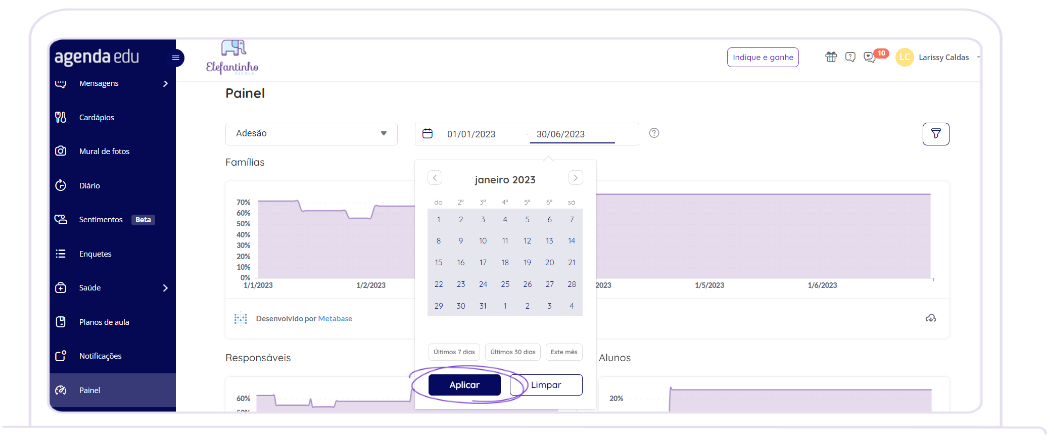The width and height of the screenshot is (1054, 440).
Task: Click the Aplicar button
Action: point(464,385)
